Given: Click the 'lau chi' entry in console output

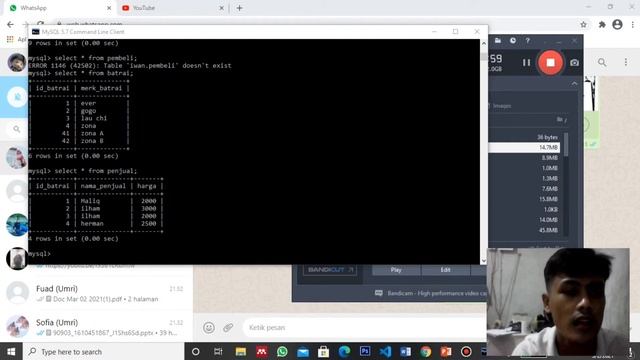Looking at the screenshot, I should point(93,118).
